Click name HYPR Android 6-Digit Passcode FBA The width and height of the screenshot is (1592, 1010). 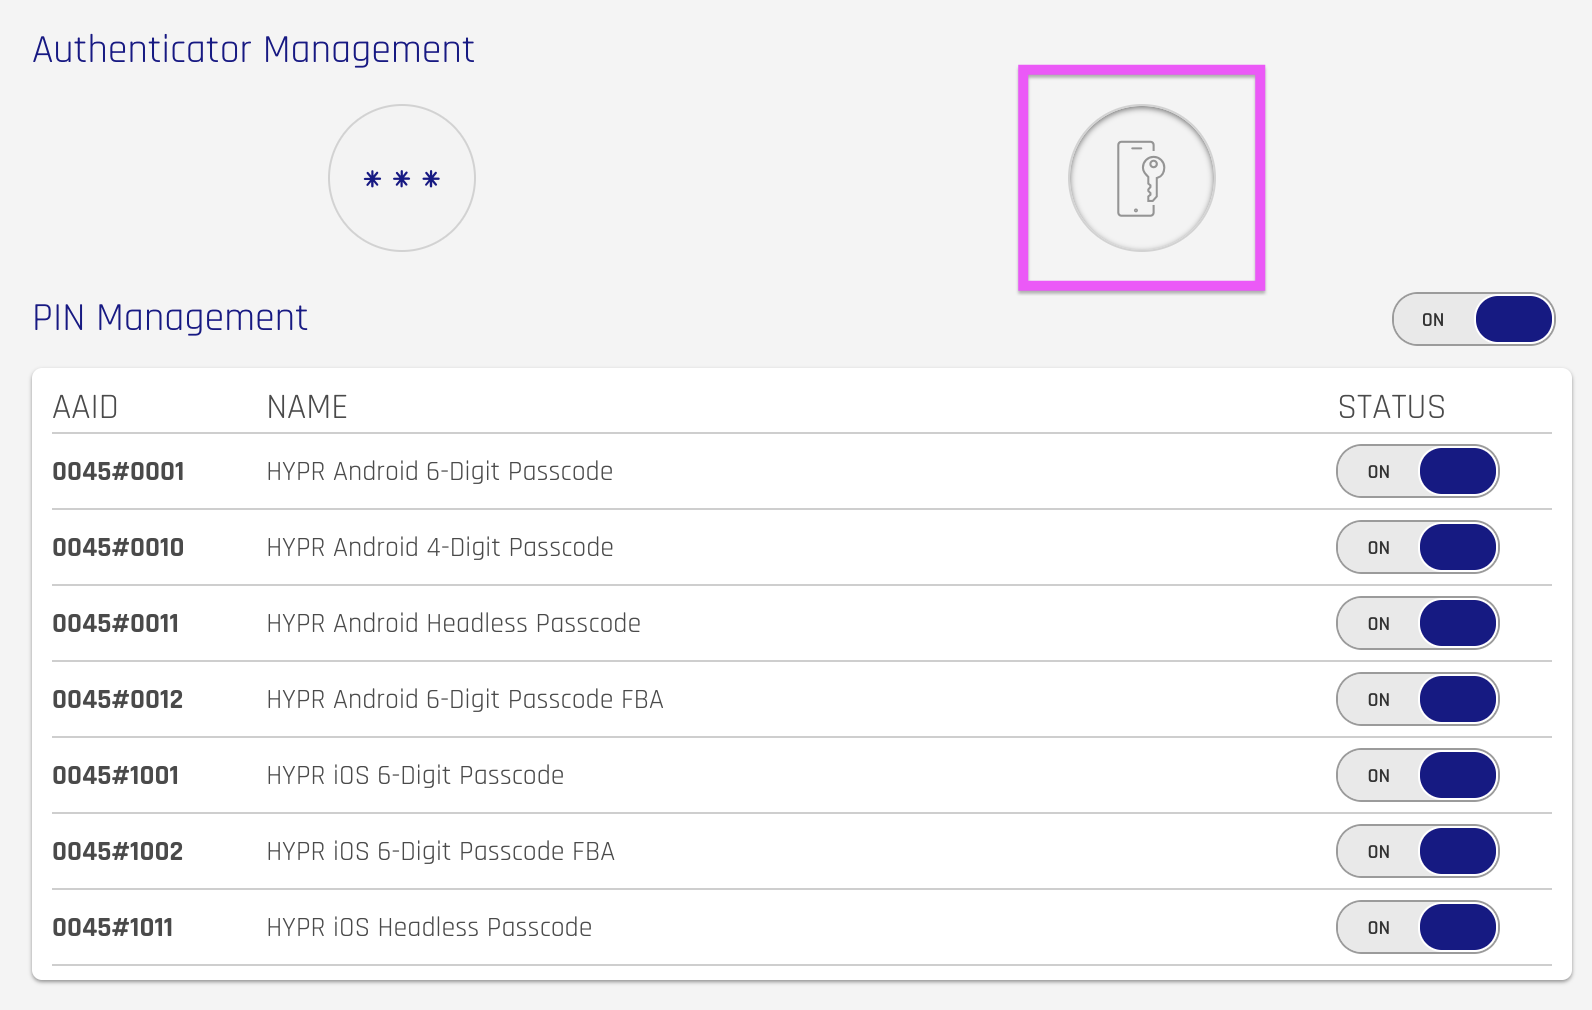[465, 699]
